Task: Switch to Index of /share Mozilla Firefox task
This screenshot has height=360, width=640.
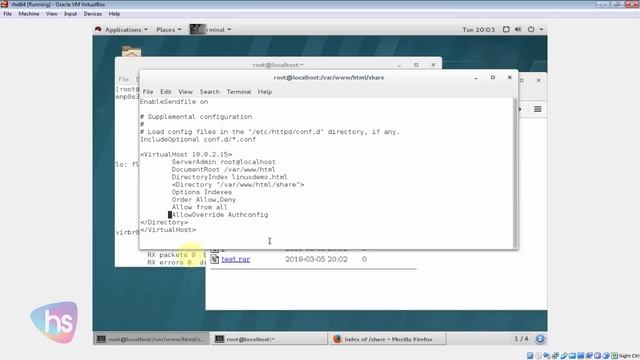Action: pyautogui.click(x=387, y=339)
